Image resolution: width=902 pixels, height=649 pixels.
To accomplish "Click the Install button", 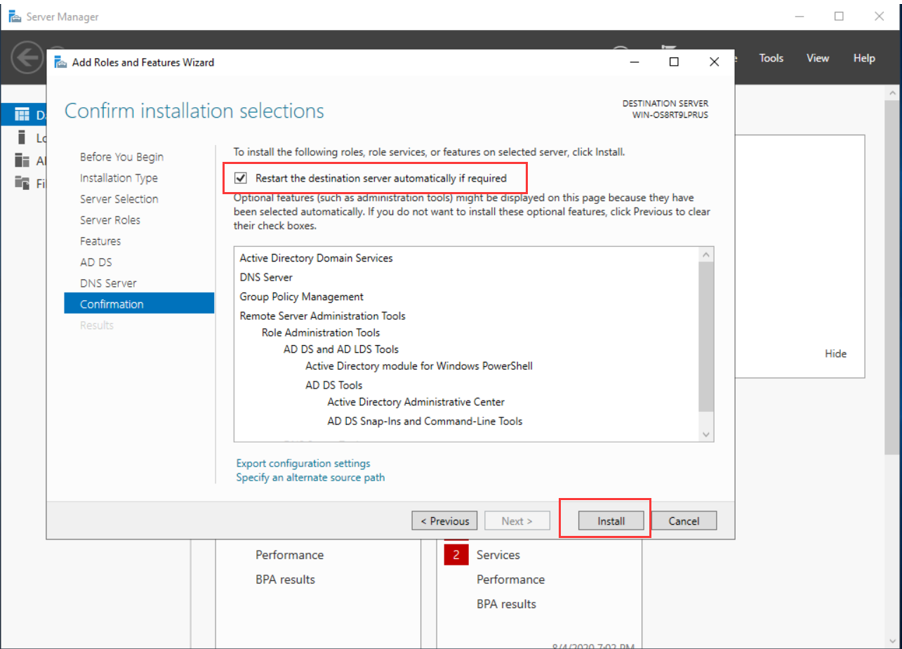I will tap(611, 521).
